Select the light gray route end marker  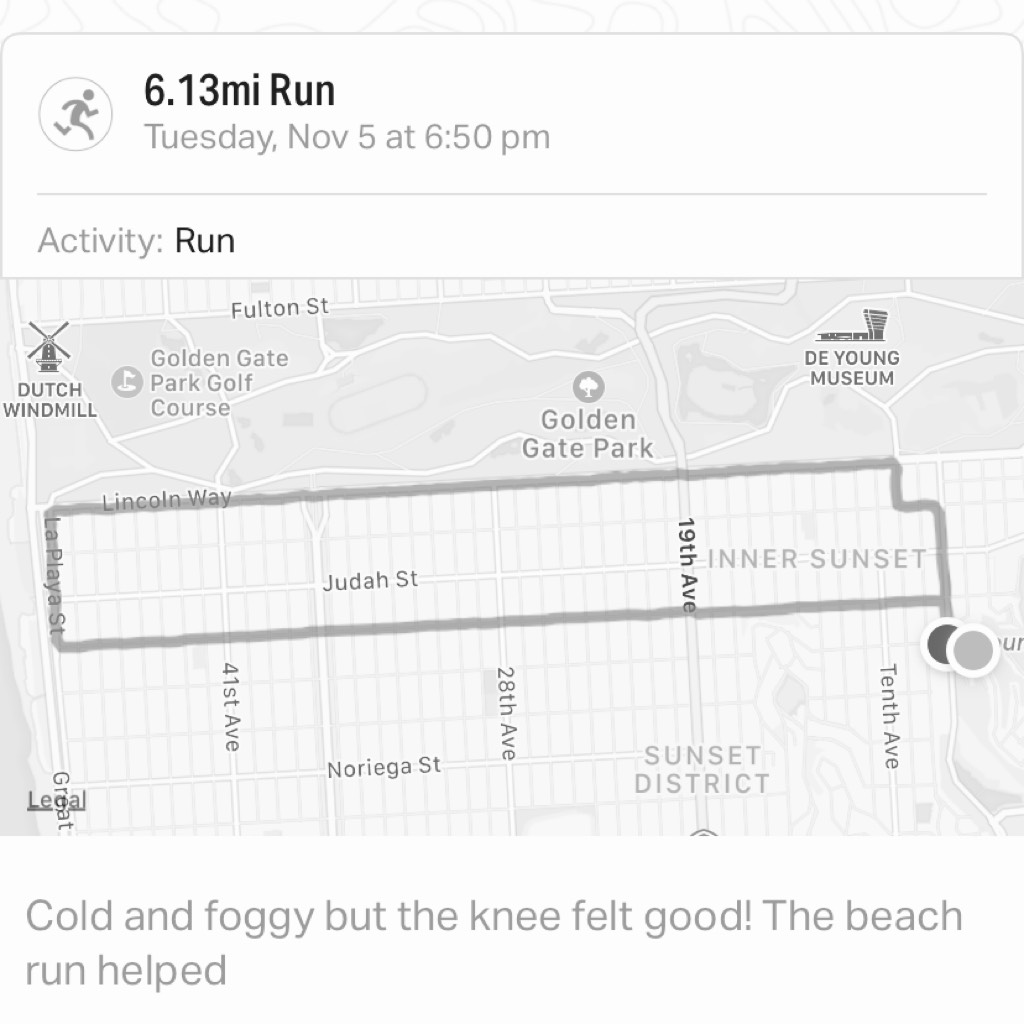(973, 650)
